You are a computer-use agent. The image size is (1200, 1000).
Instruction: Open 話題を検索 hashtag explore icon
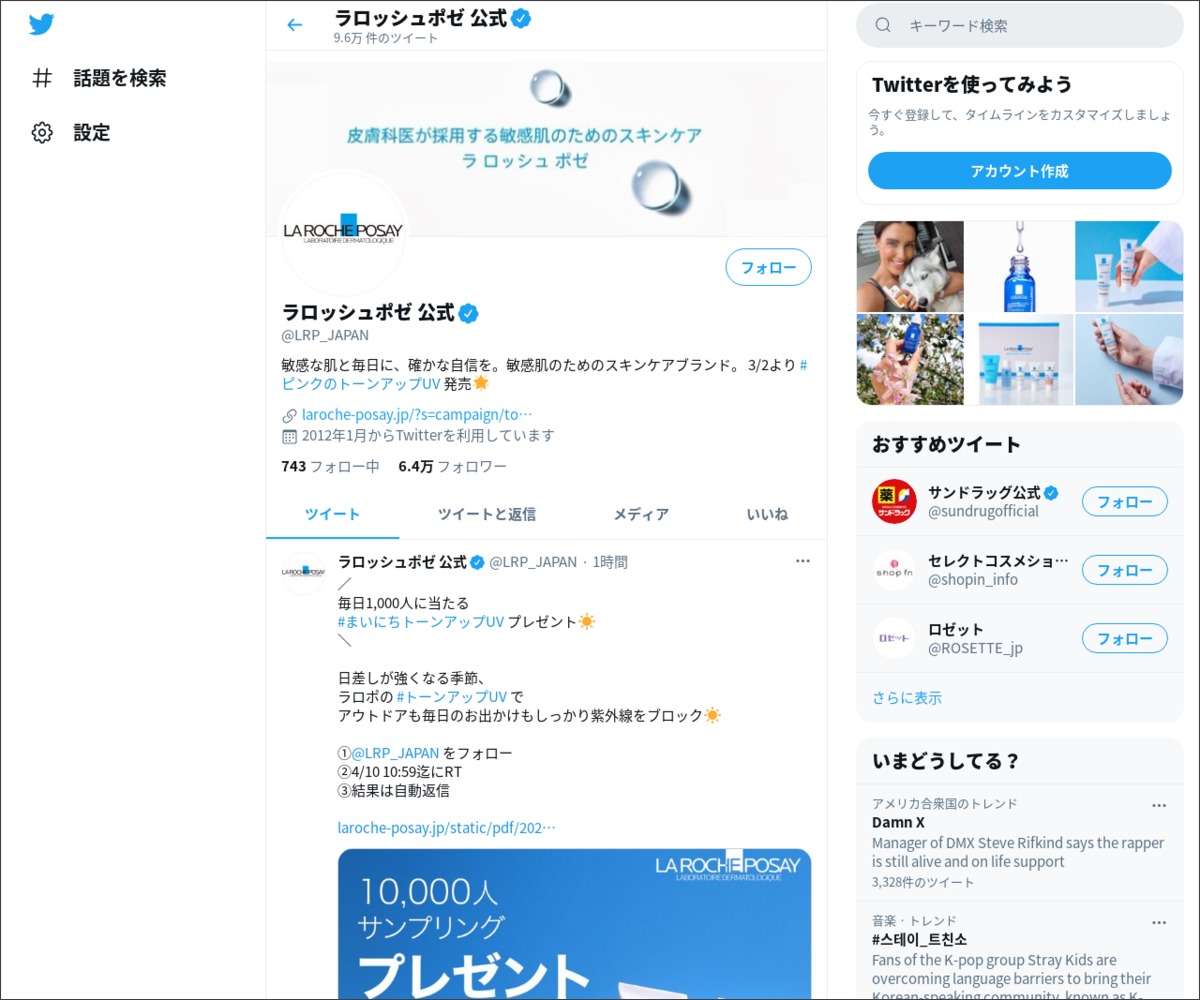point(42,78)
